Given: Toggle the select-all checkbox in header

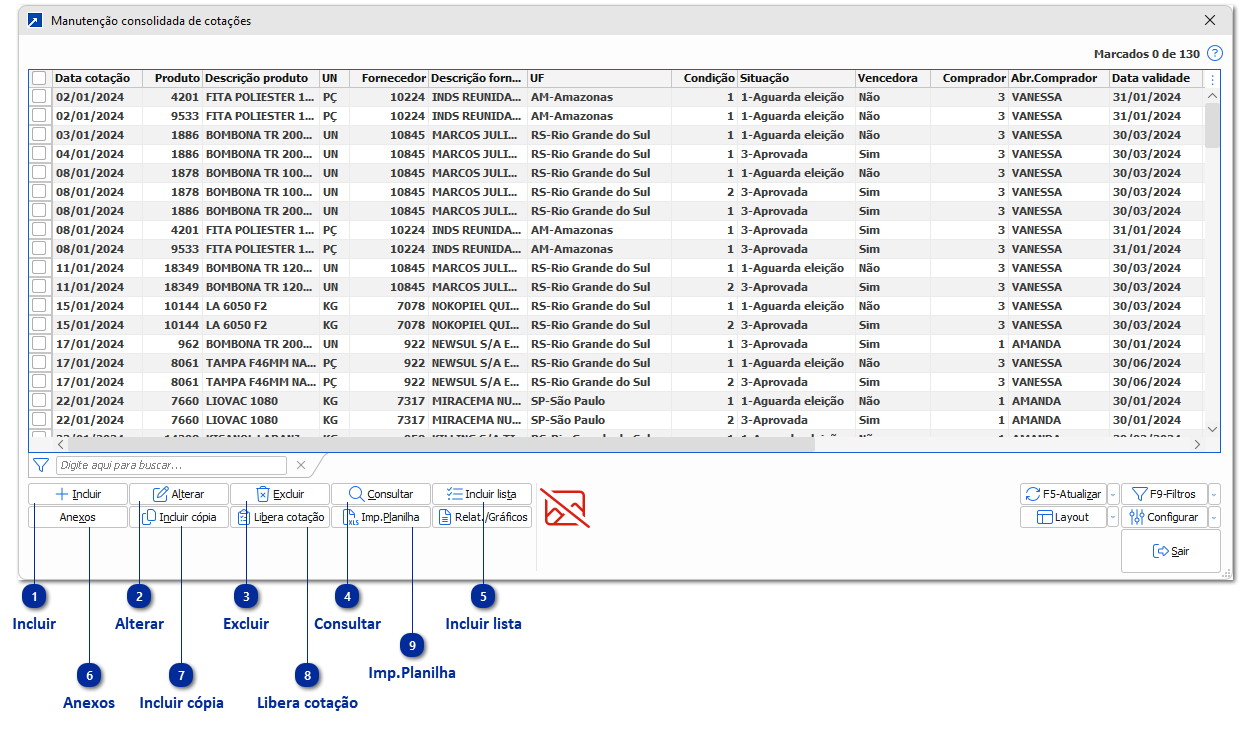Looking at the screenshot, I should [x=39, y=78].
